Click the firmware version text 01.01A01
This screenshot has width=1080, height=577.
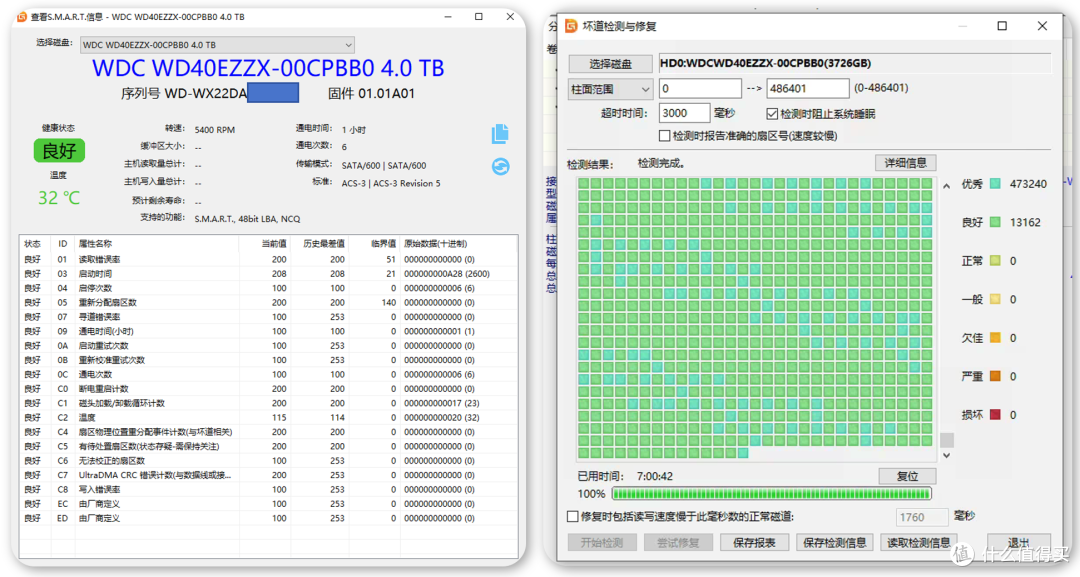click(386, 94)
